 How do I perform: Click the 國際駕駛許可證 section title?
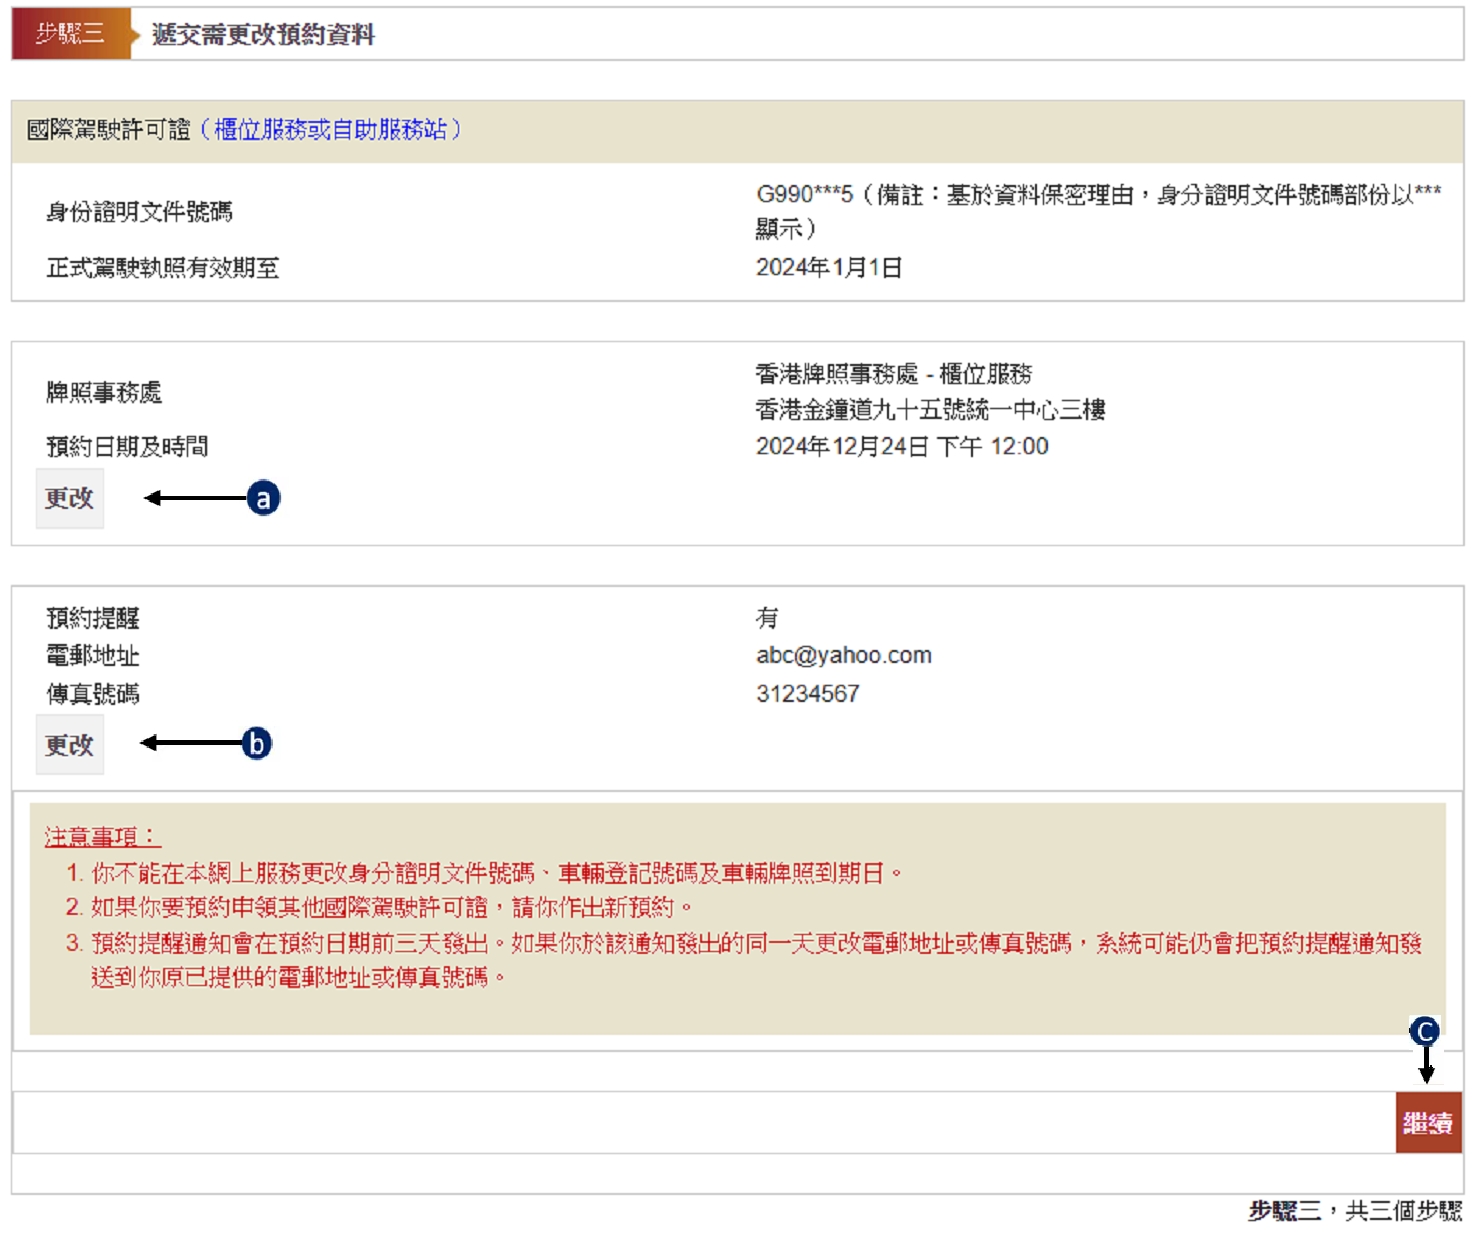point(108,130)
